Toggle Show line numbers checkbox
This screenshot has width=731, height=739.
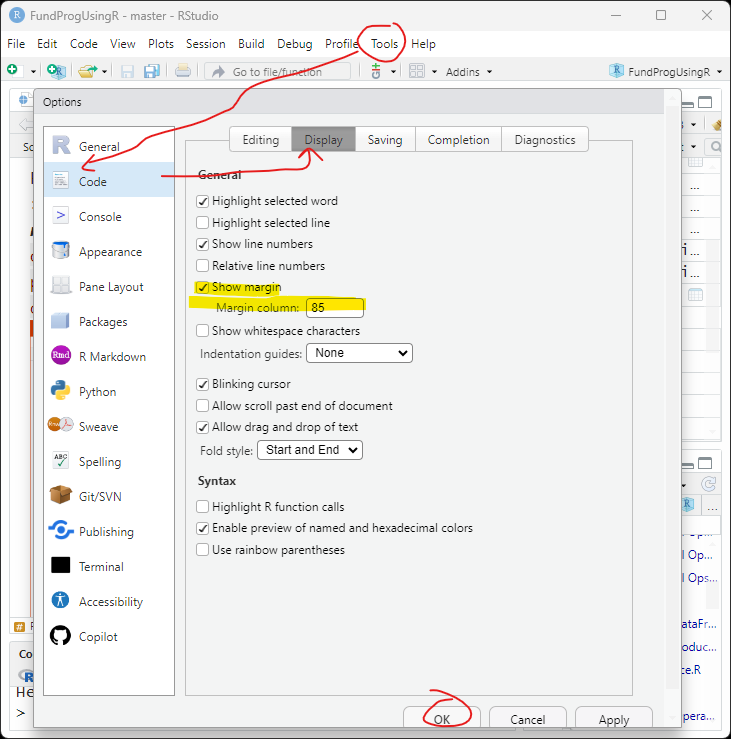(203, 244)
